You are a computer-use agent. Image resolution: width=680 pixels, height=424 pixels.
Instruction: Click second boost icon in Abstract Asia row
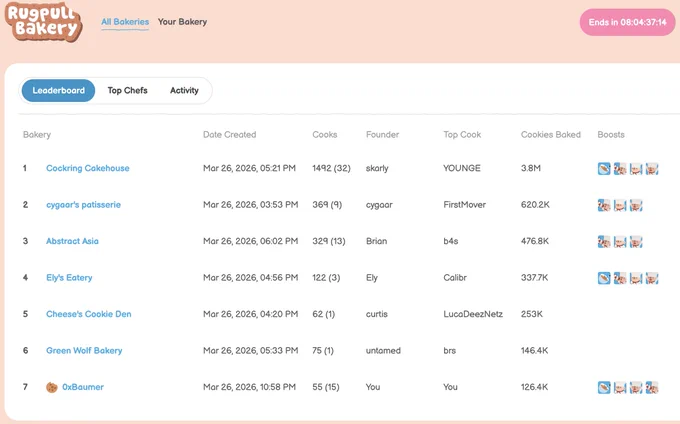(x=620, y=241)
